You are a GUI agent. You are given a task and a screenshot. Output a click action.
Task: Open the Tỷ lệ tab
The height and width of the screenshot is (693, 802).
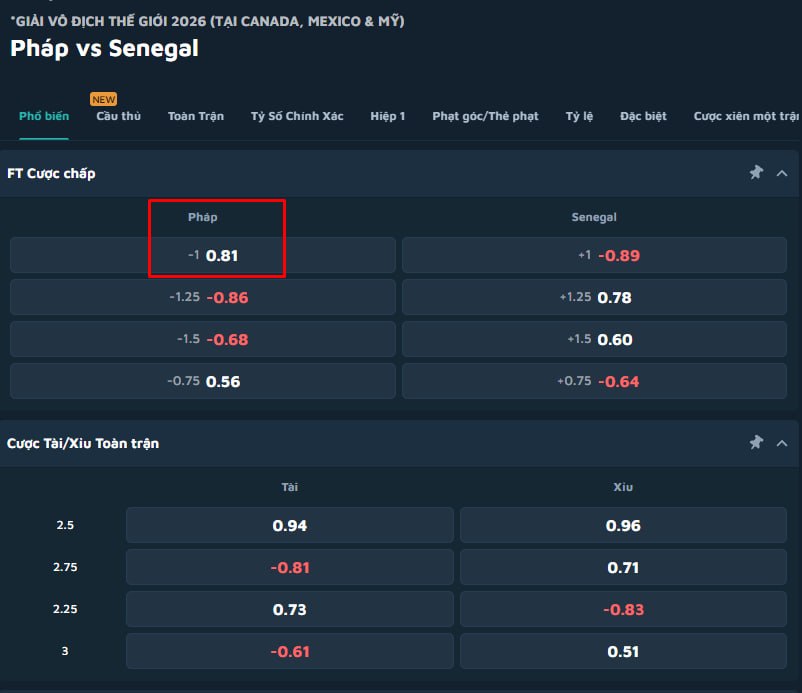[580, 116]
